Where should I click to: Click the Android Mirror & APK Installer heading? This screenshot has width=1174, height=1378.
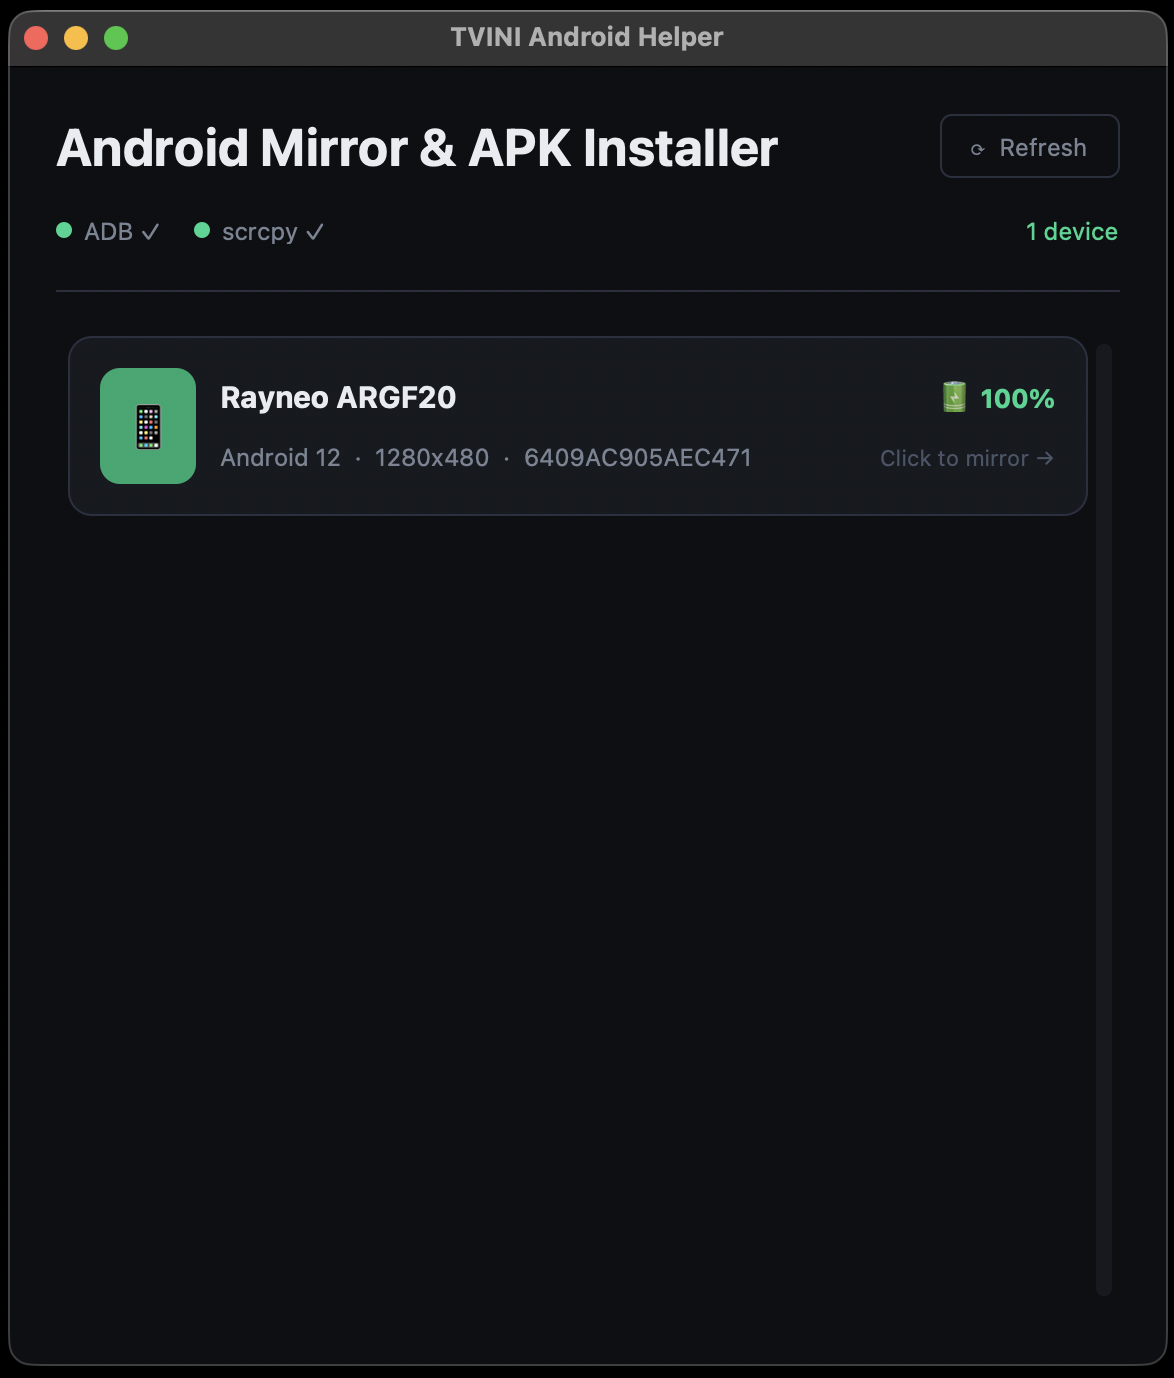pyautogui.click(x=417, y=148)
